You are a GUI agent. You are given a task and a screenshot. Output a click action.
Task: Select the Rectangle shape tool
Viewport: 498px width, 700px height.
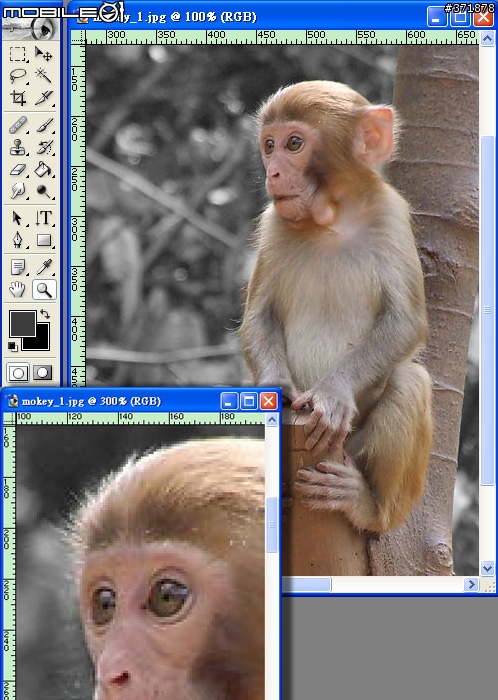coord(44,240)
